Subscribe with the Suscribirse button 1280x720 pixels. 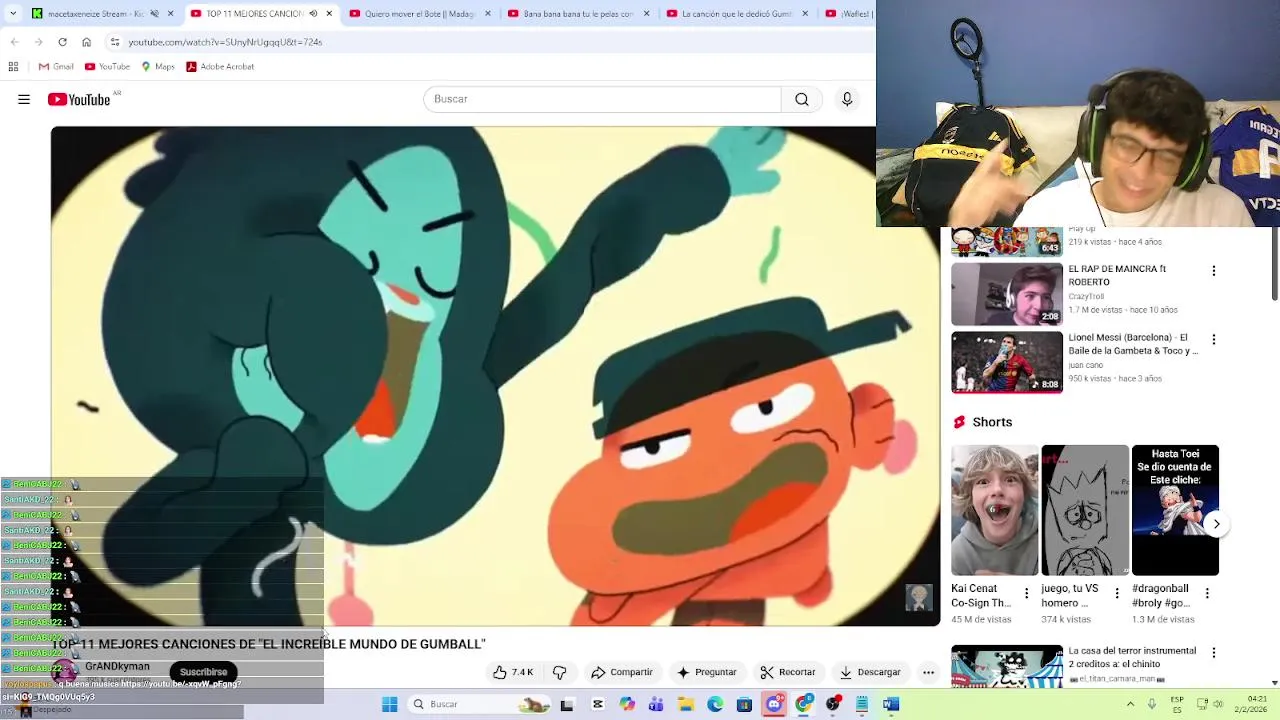click(203, 672)
